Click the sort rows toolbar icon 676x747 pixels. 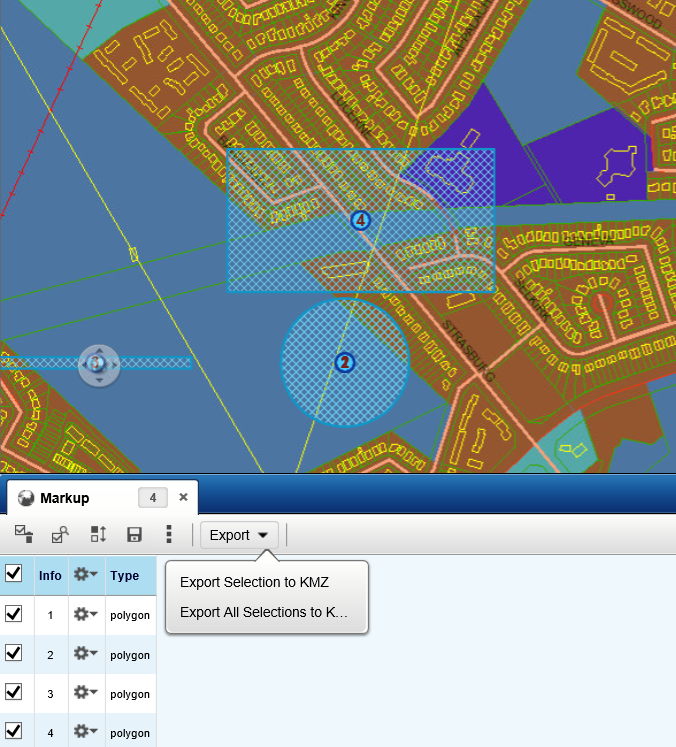98,535
